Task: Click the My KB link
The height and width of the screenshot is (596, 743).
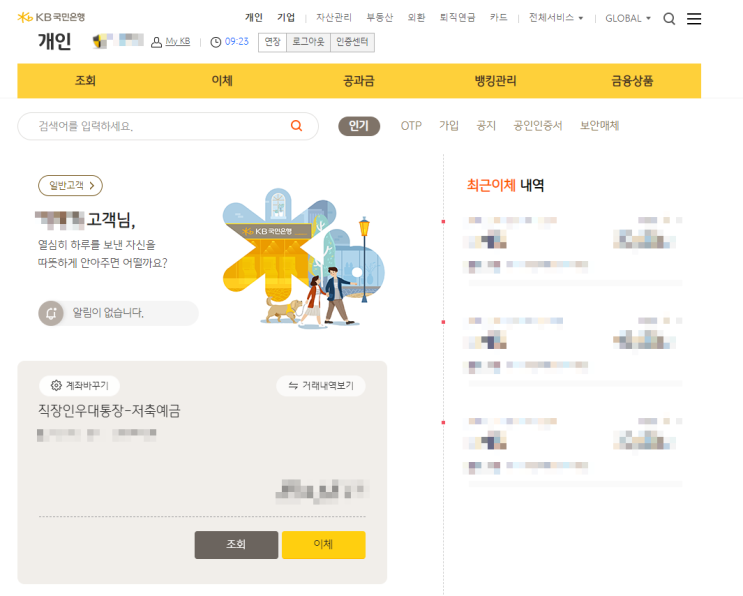Action: coord(178,42)
